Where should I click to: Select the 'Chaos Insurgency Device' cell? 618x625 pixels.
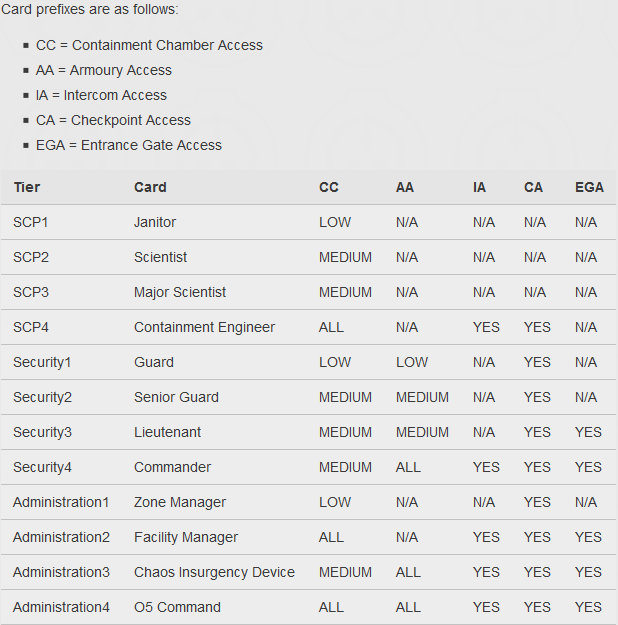tap(214, 572)
